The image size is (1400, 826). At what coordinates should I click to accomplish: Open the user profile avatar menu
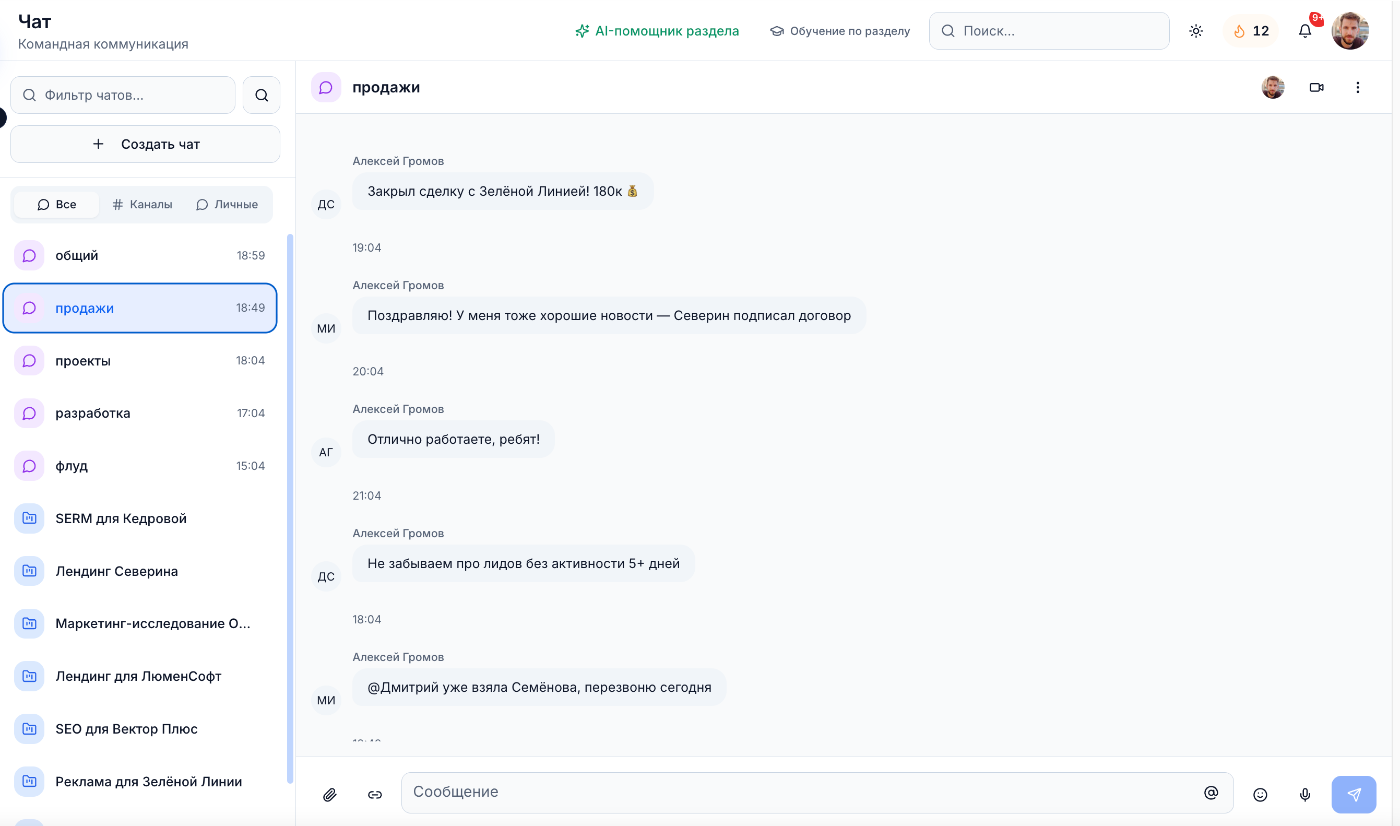[1350, 31]
